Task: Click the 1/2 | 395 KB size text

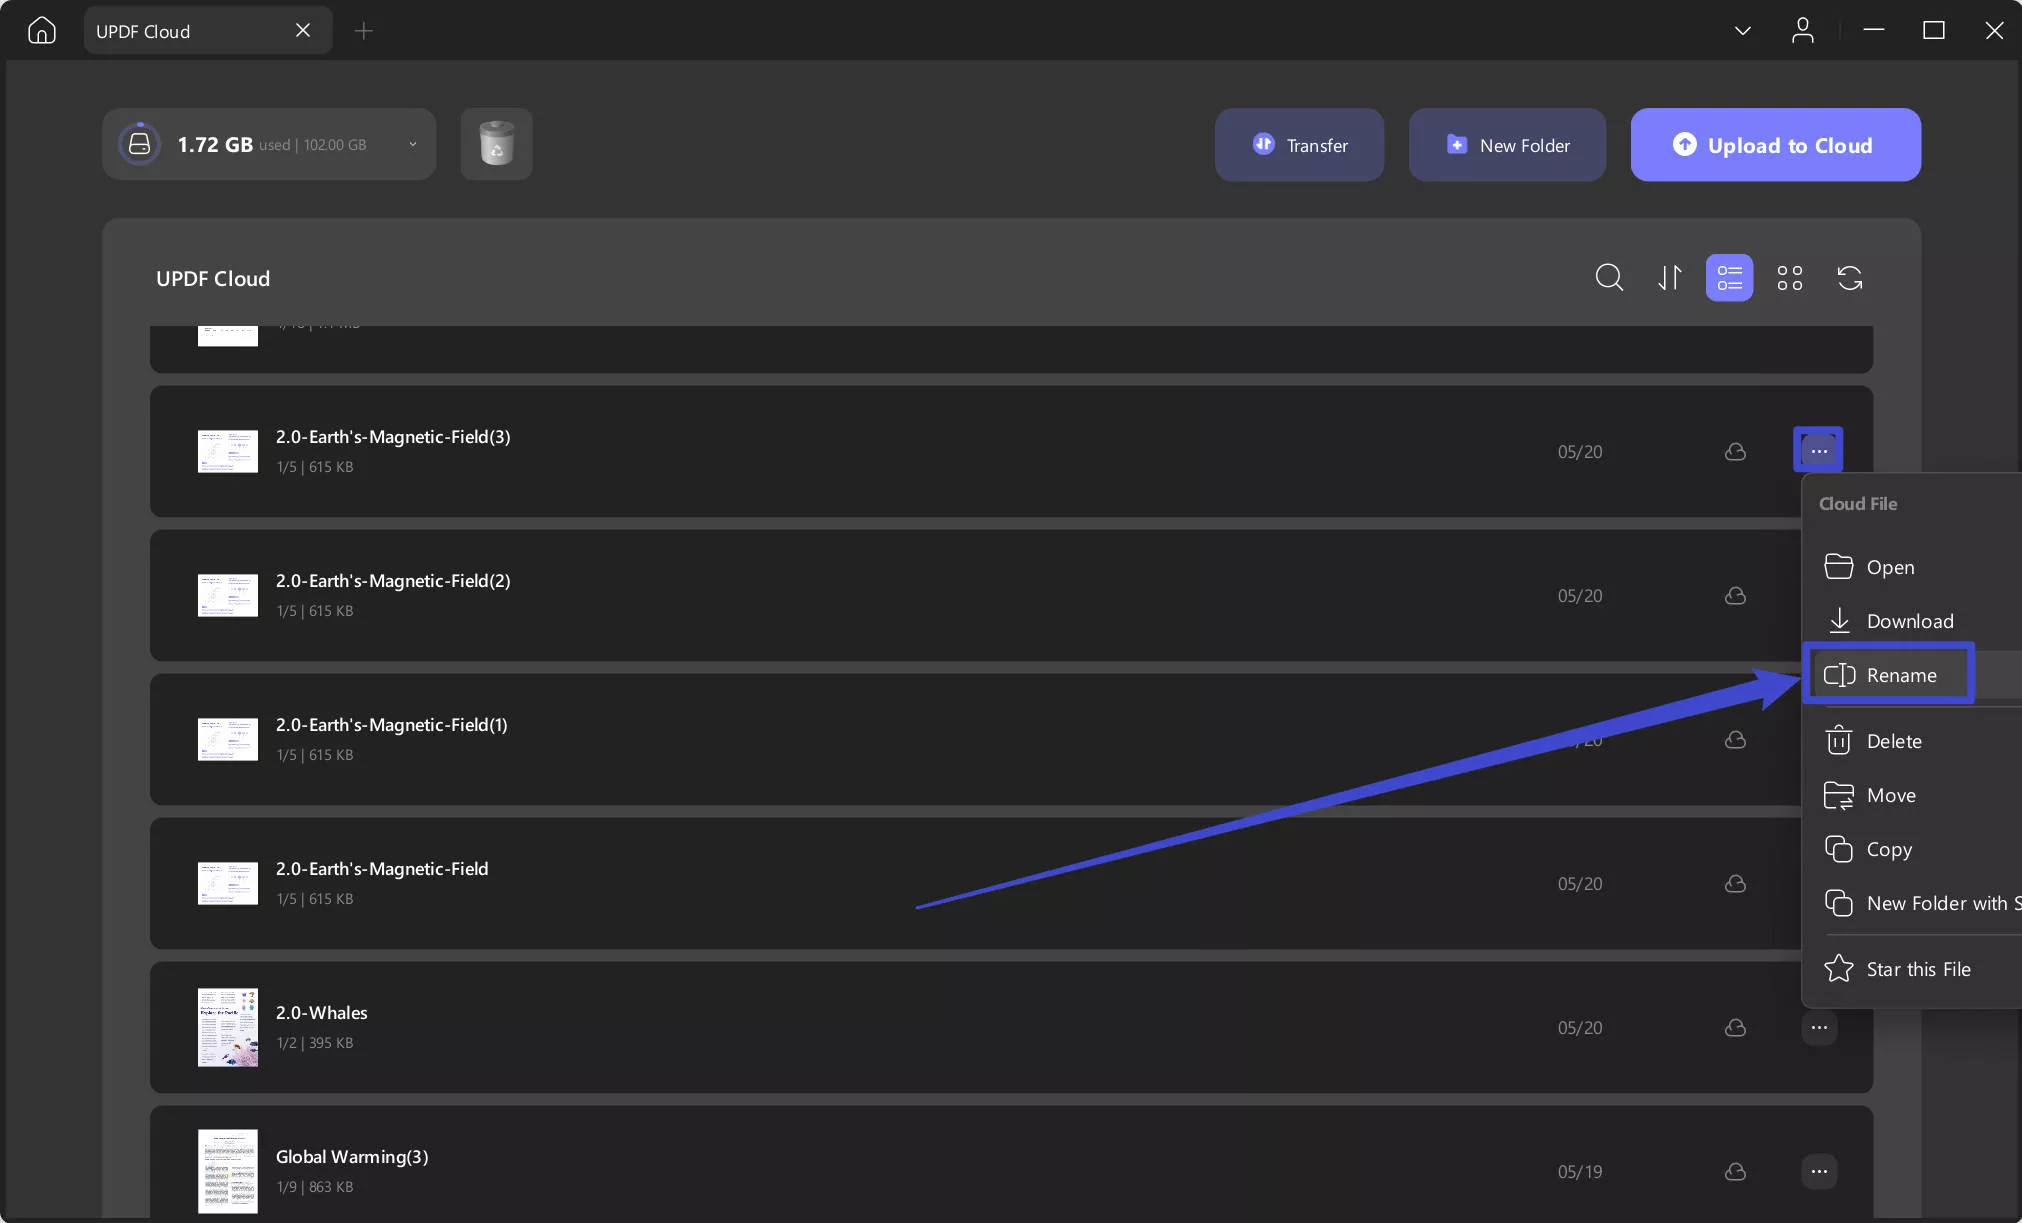Action: (x=315, y=1043)
